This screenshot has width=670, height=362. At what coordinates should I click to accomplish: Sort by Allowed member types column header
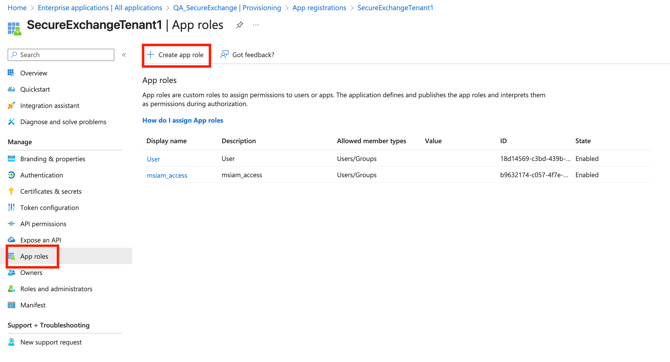[x=371, y=141]
